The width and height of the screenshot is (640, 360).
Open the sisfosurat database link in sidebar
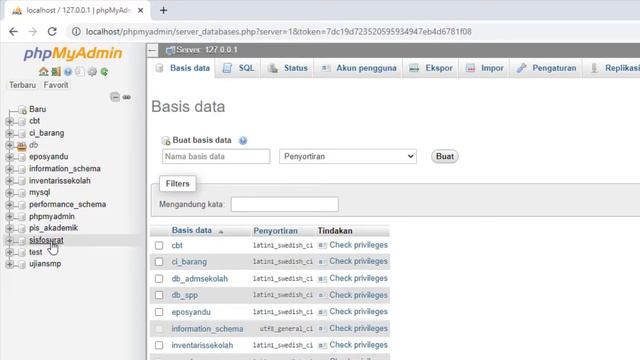[46, 240]
